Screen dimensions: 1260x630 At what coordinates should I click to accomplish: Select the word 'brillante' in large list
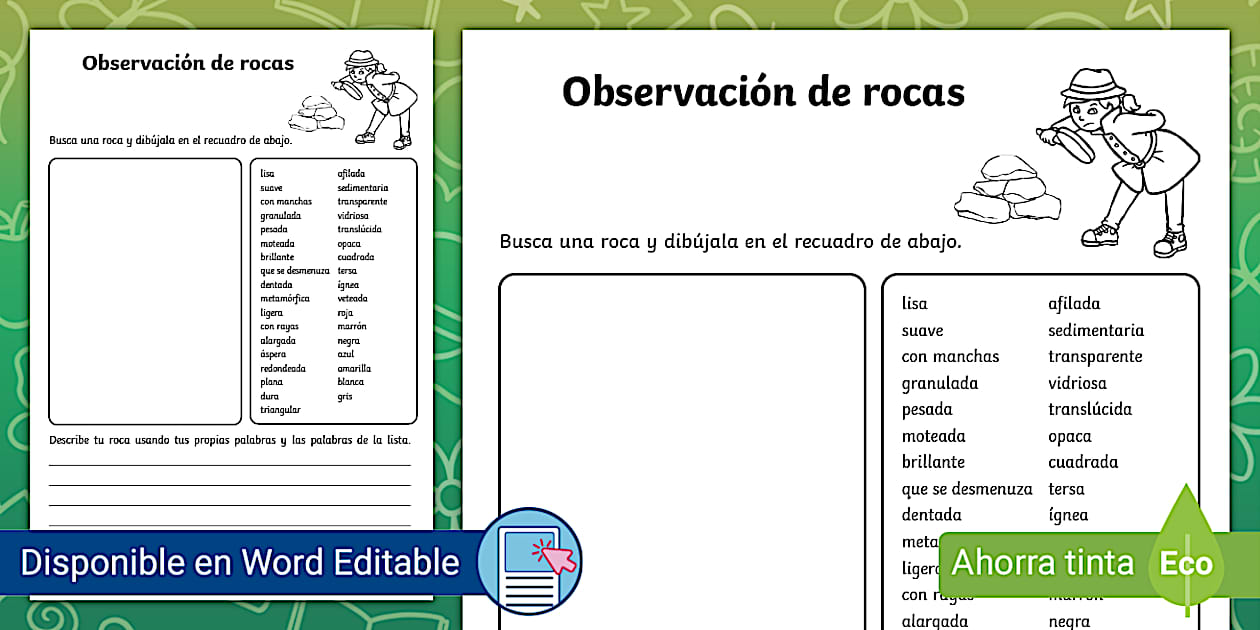933,462
